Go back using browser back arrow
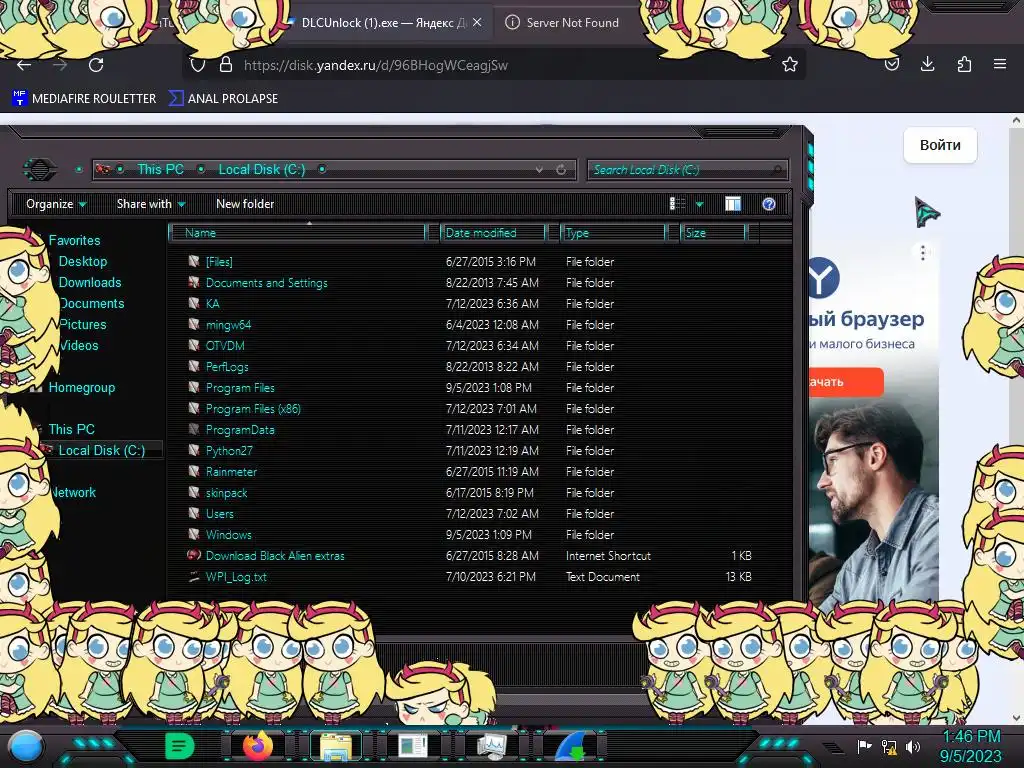This screenshot has height=768, width=1024. (x=24, y=65)
